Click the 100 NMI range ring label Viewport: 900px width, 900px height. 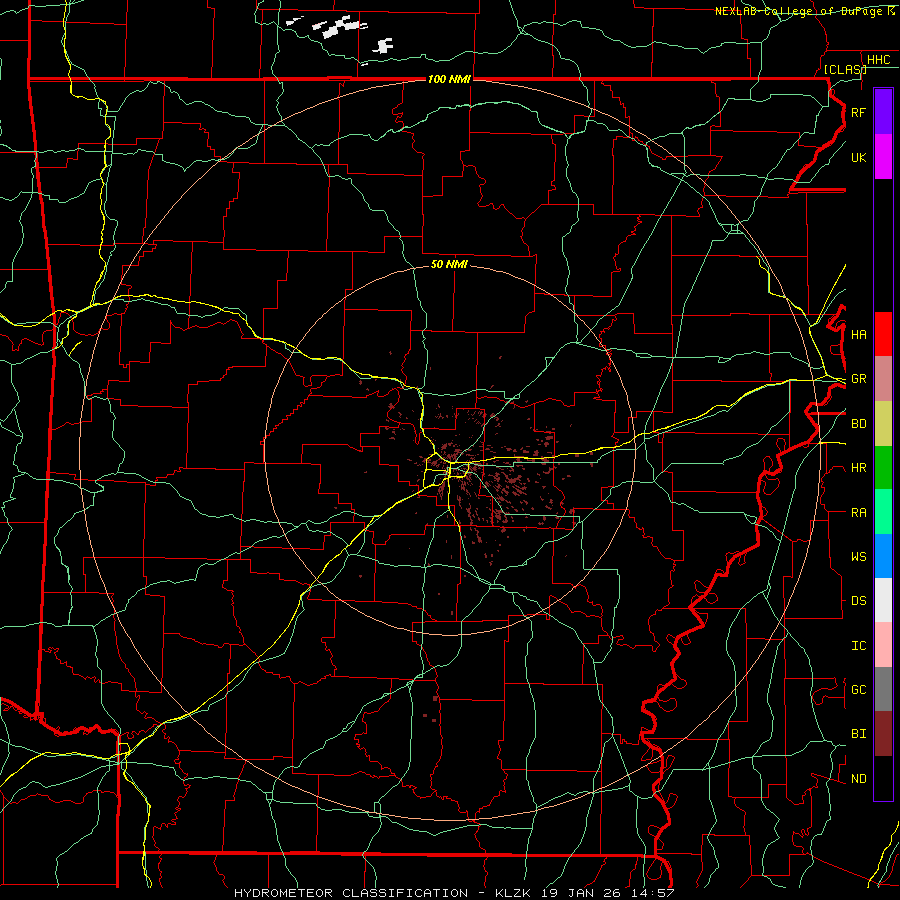[449, 79]
